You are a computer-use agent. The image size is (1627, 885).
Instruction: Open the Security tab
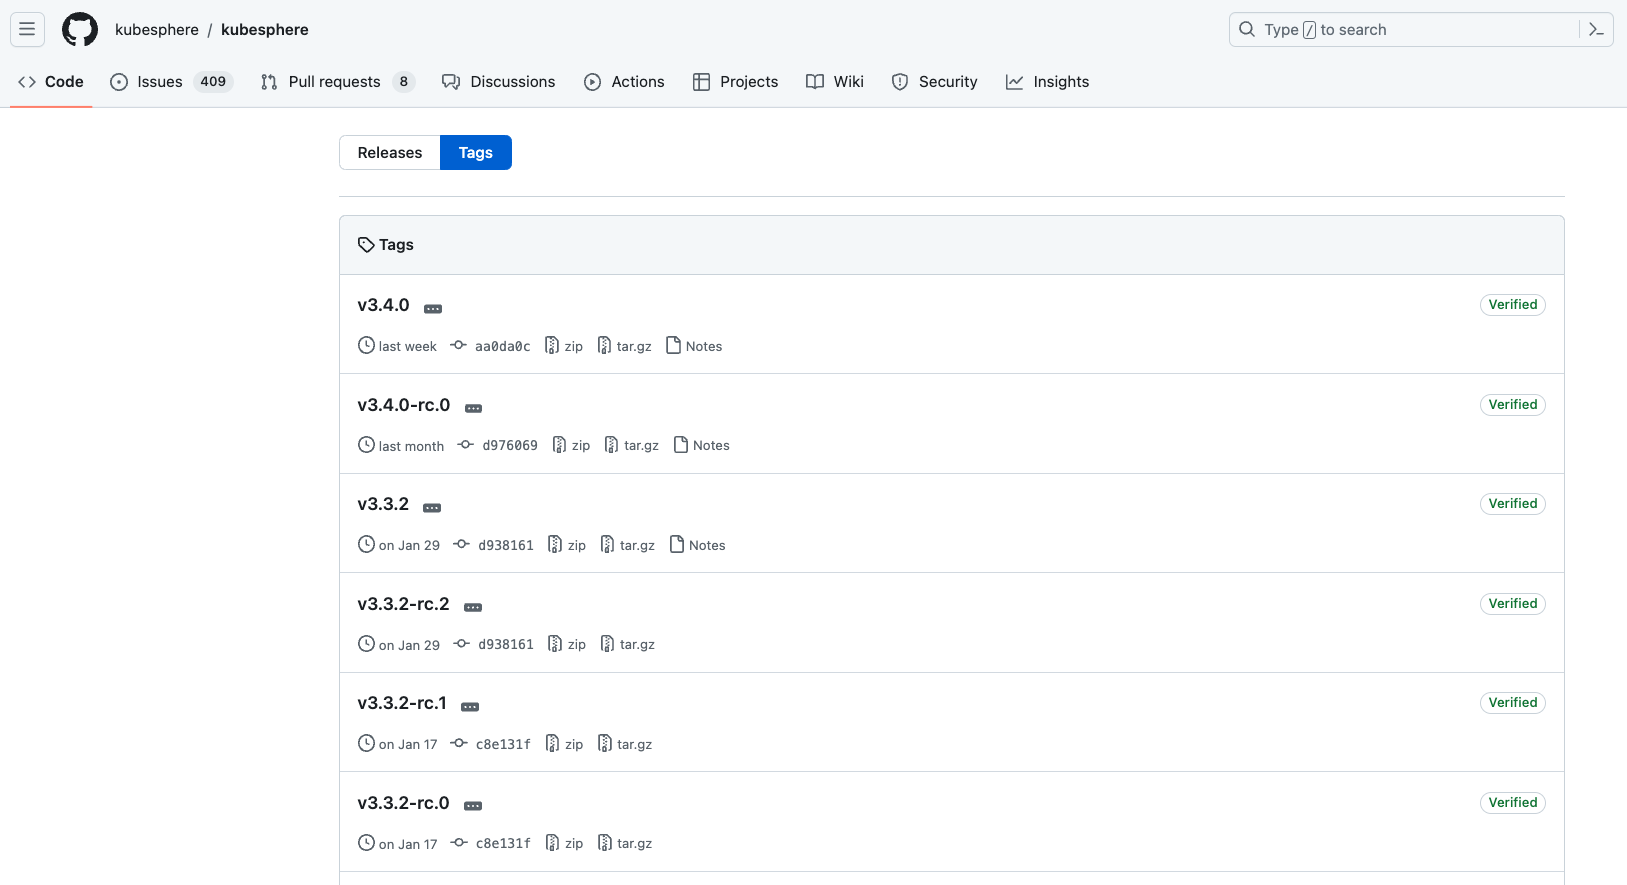tap(934, 82)
